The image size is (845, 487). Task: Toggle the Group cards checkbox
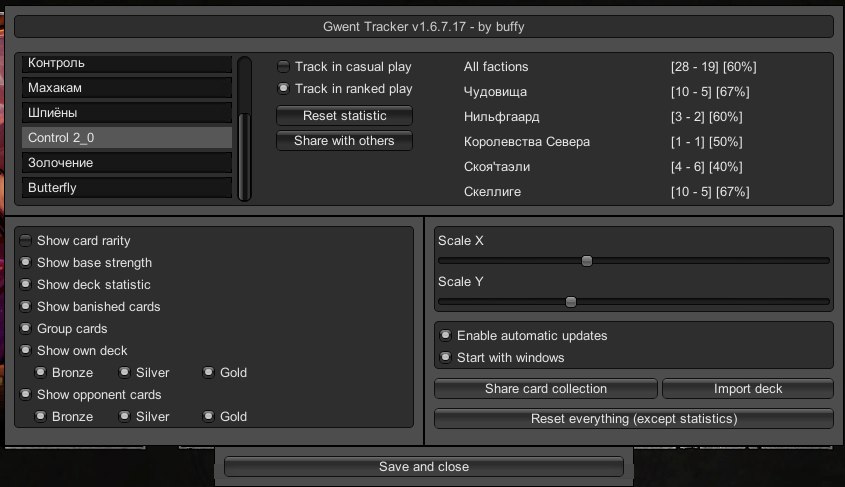pyautogui.click(x=26, y=329)
